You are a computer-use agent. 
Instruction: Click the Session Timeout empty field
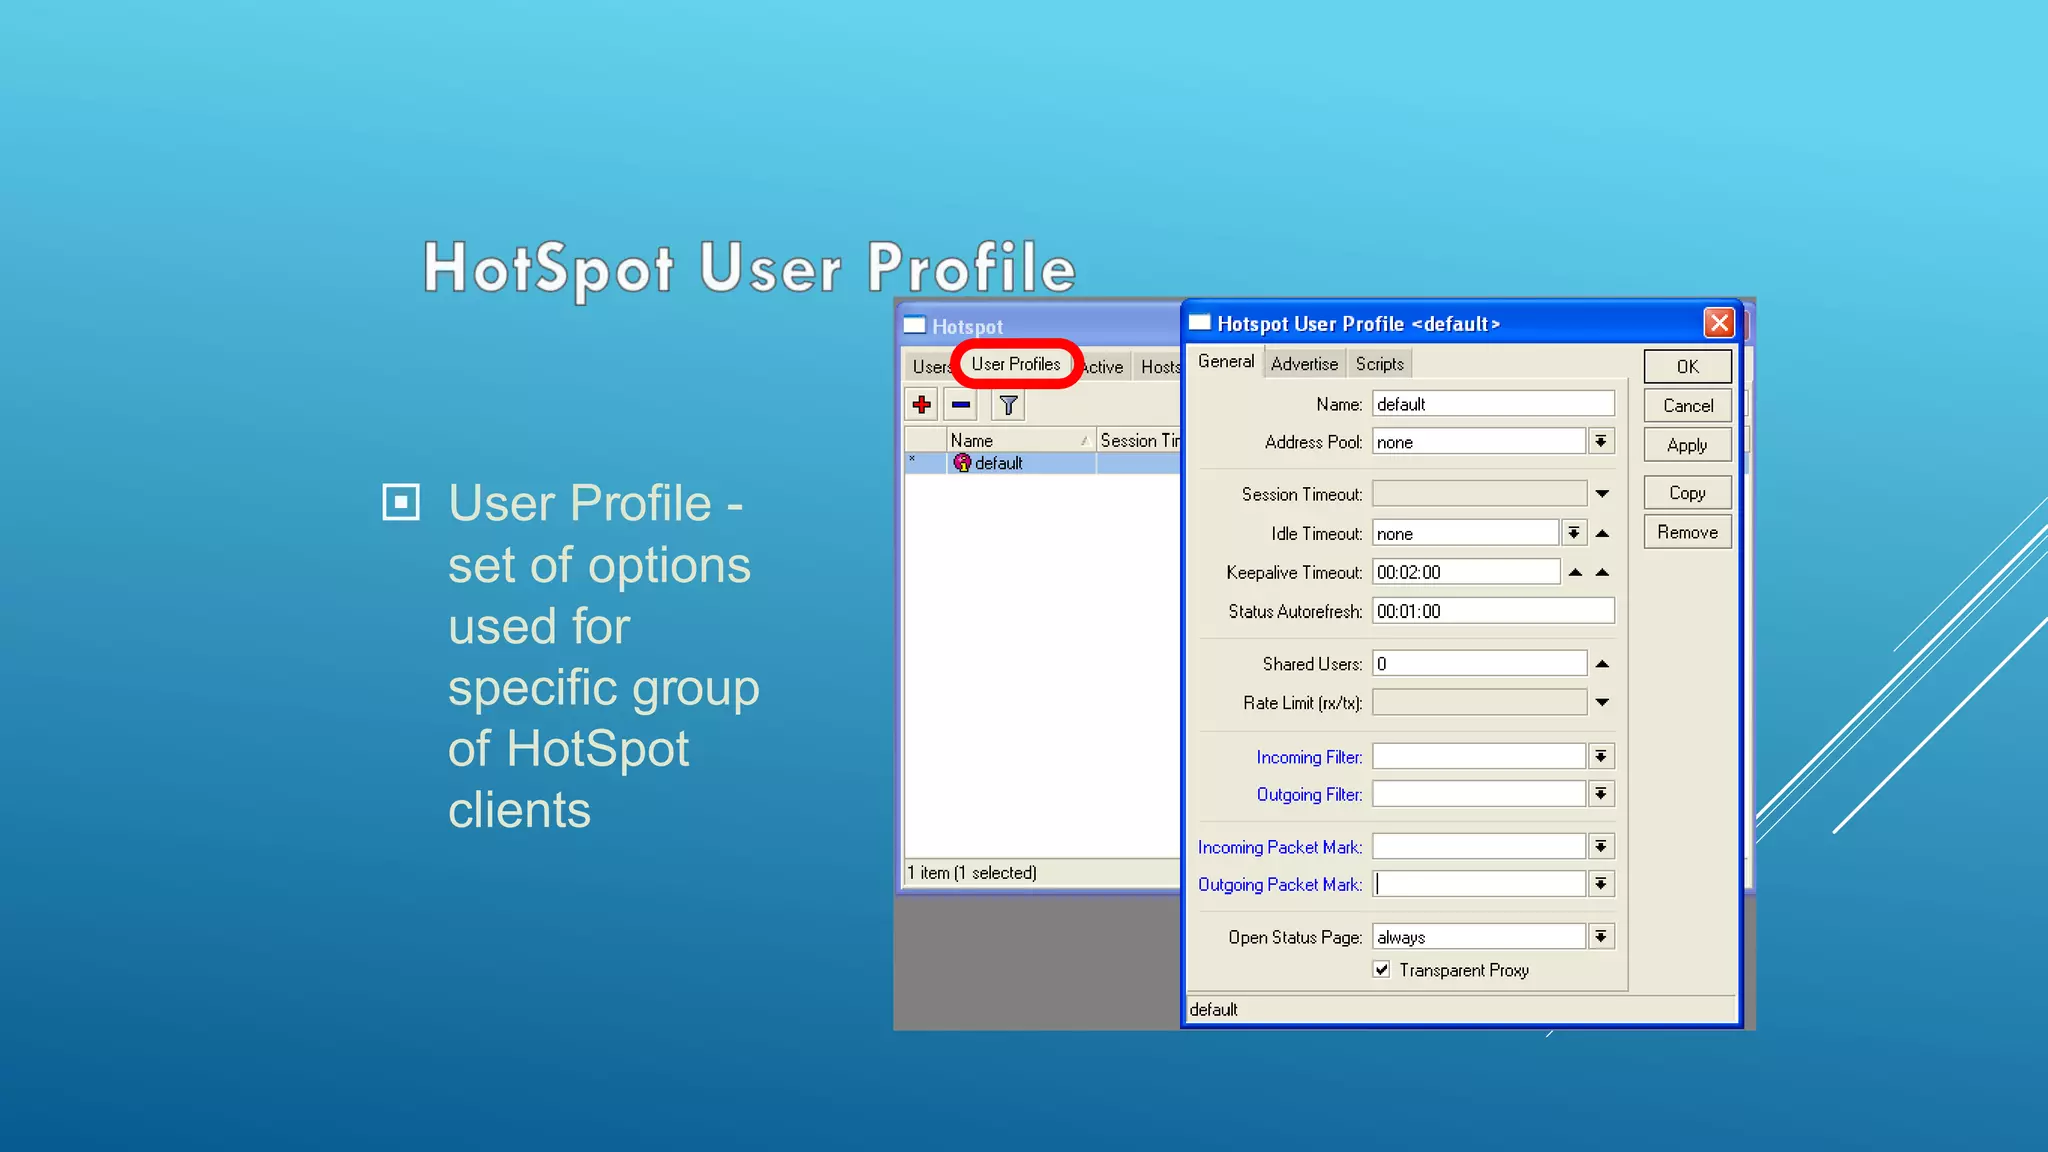[1479, 494]
